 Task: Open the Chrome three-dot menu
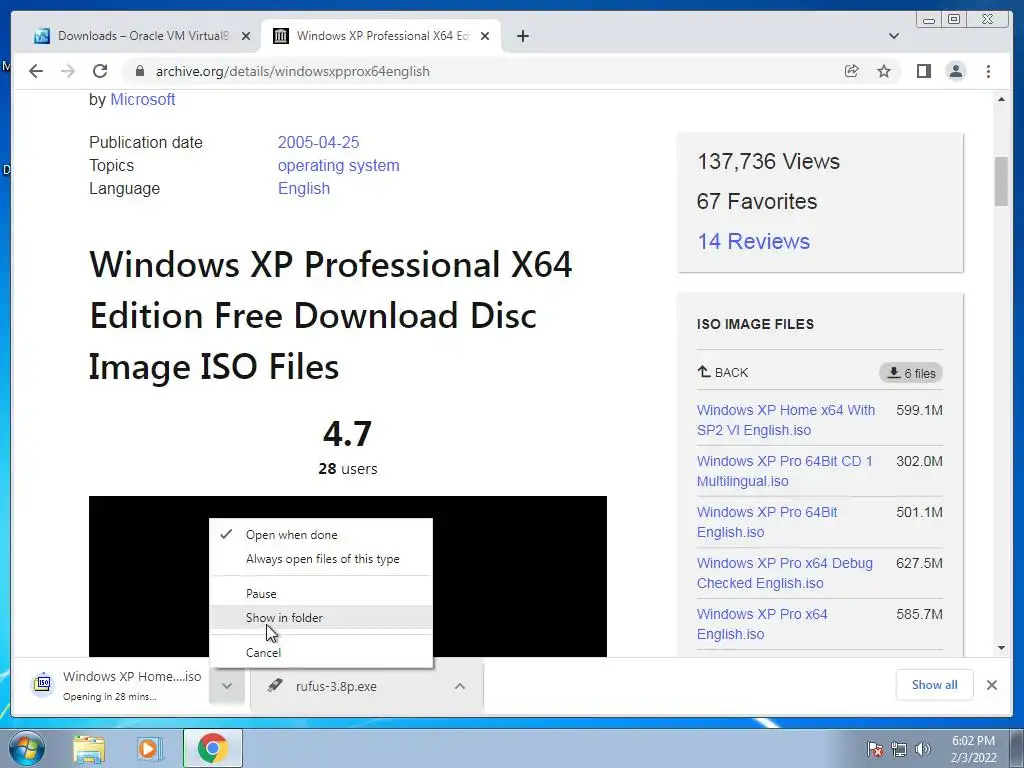click(x=988, y=71)
